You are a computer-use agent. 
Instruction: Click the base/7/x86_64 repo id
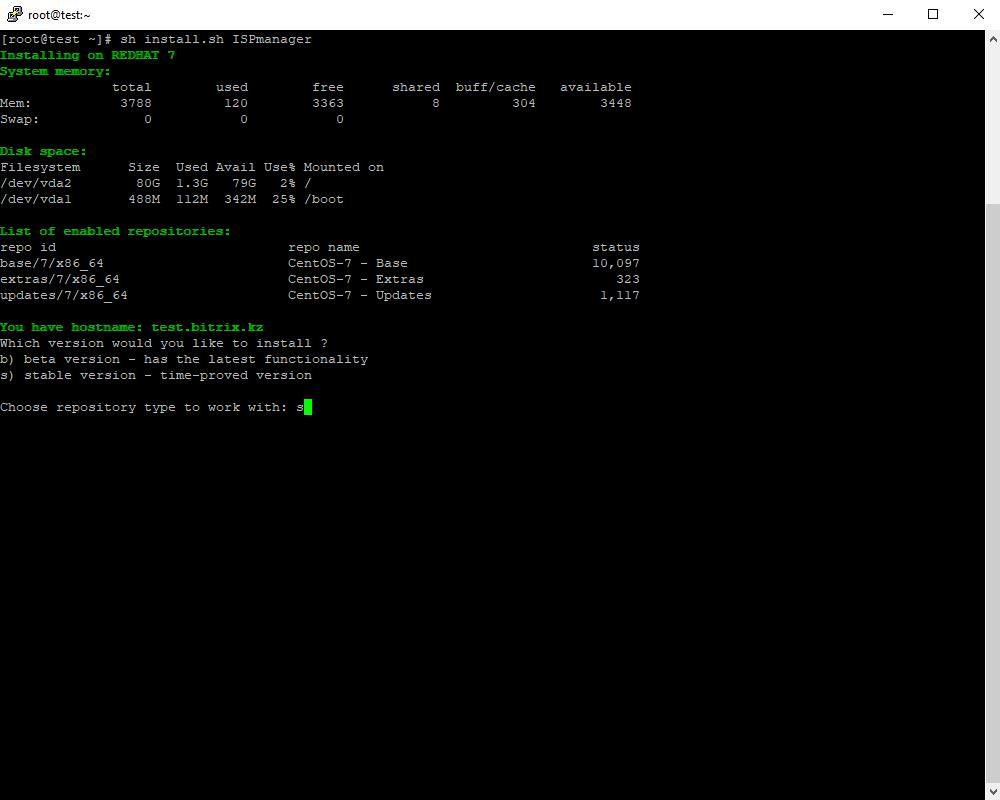pyautogui.click(x=52, y=263)
